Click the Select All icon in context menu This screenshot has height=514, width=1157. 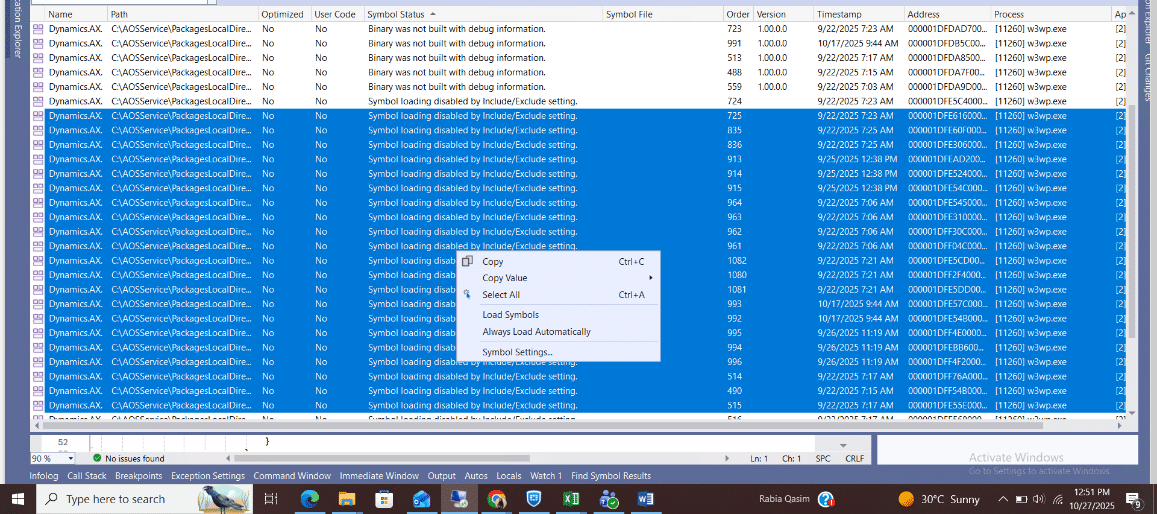[467, 295]
